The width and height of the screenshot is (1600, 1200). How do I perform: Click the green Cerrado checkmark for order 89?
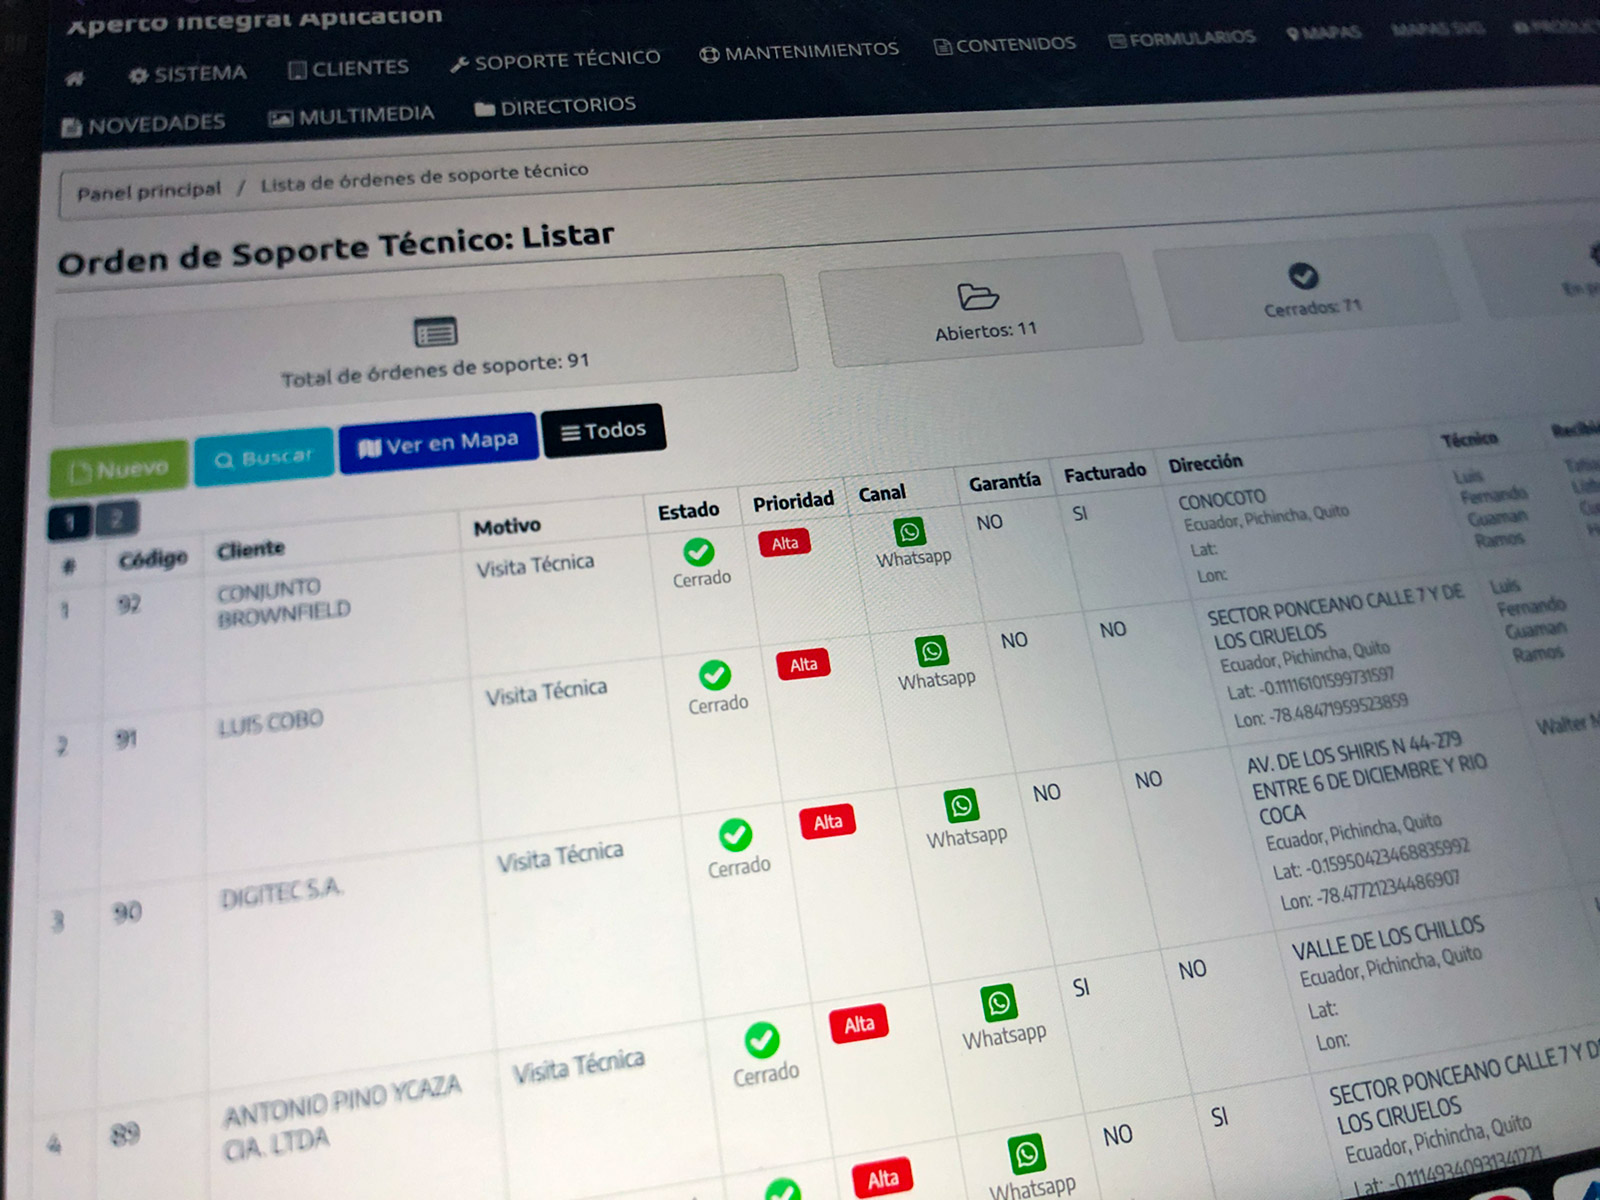coord(762,1041)
